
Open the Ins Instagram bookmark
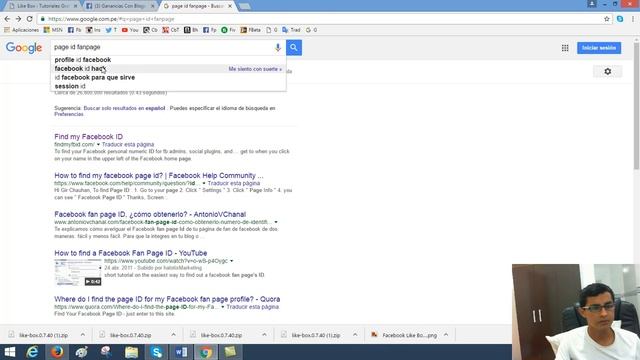click(93, 30)
